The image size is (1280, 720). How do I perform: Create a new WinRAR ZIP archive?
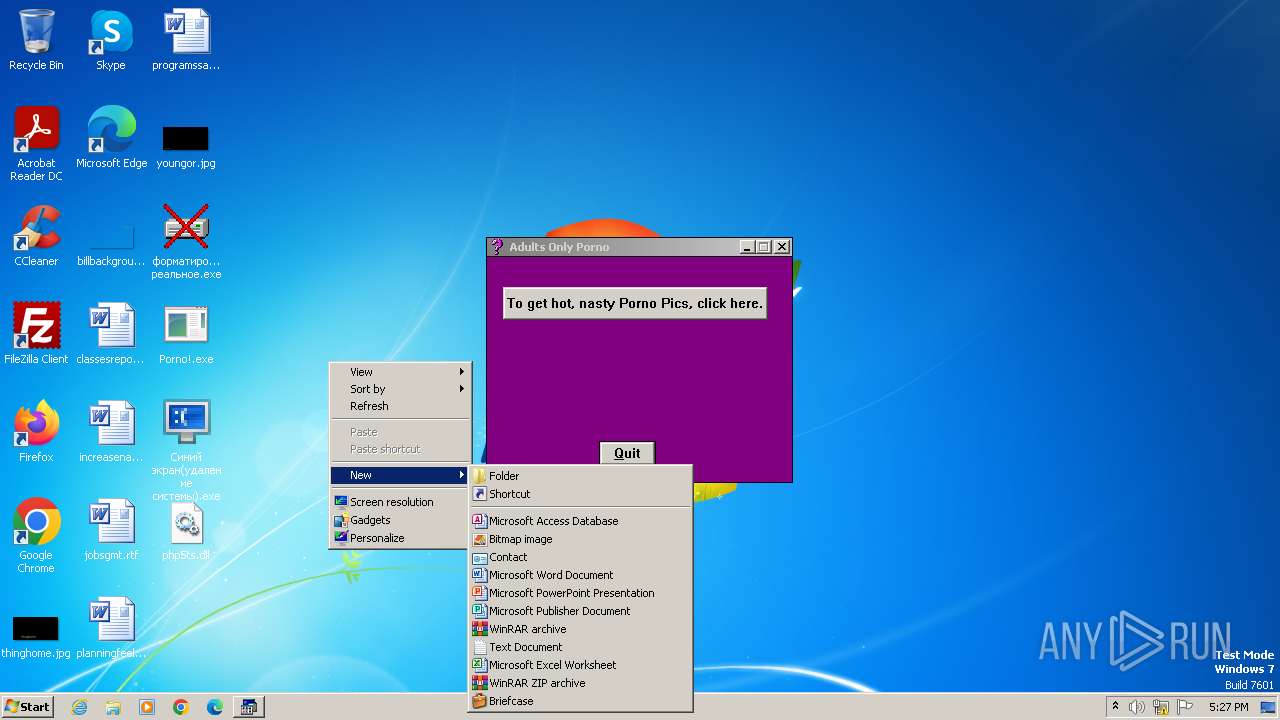click(x=580, y=683)
